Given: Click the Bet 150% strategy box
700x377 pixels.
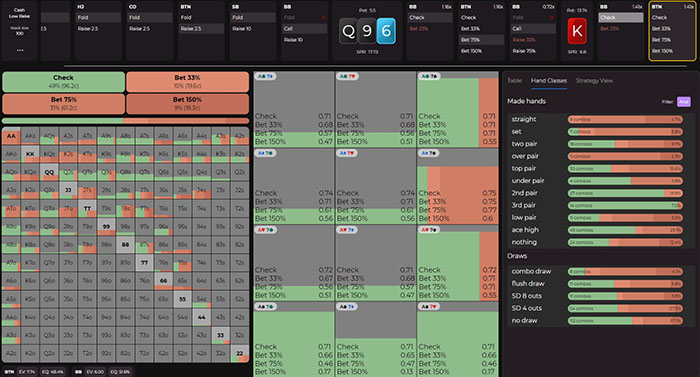Looking at the screenshot, I should click(x=188, y=103).
